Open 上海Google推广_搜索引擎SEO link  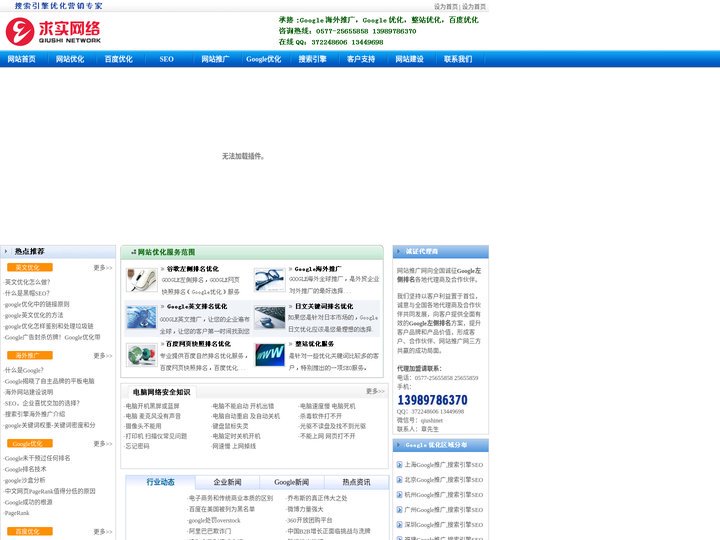(x=444, y=465)
